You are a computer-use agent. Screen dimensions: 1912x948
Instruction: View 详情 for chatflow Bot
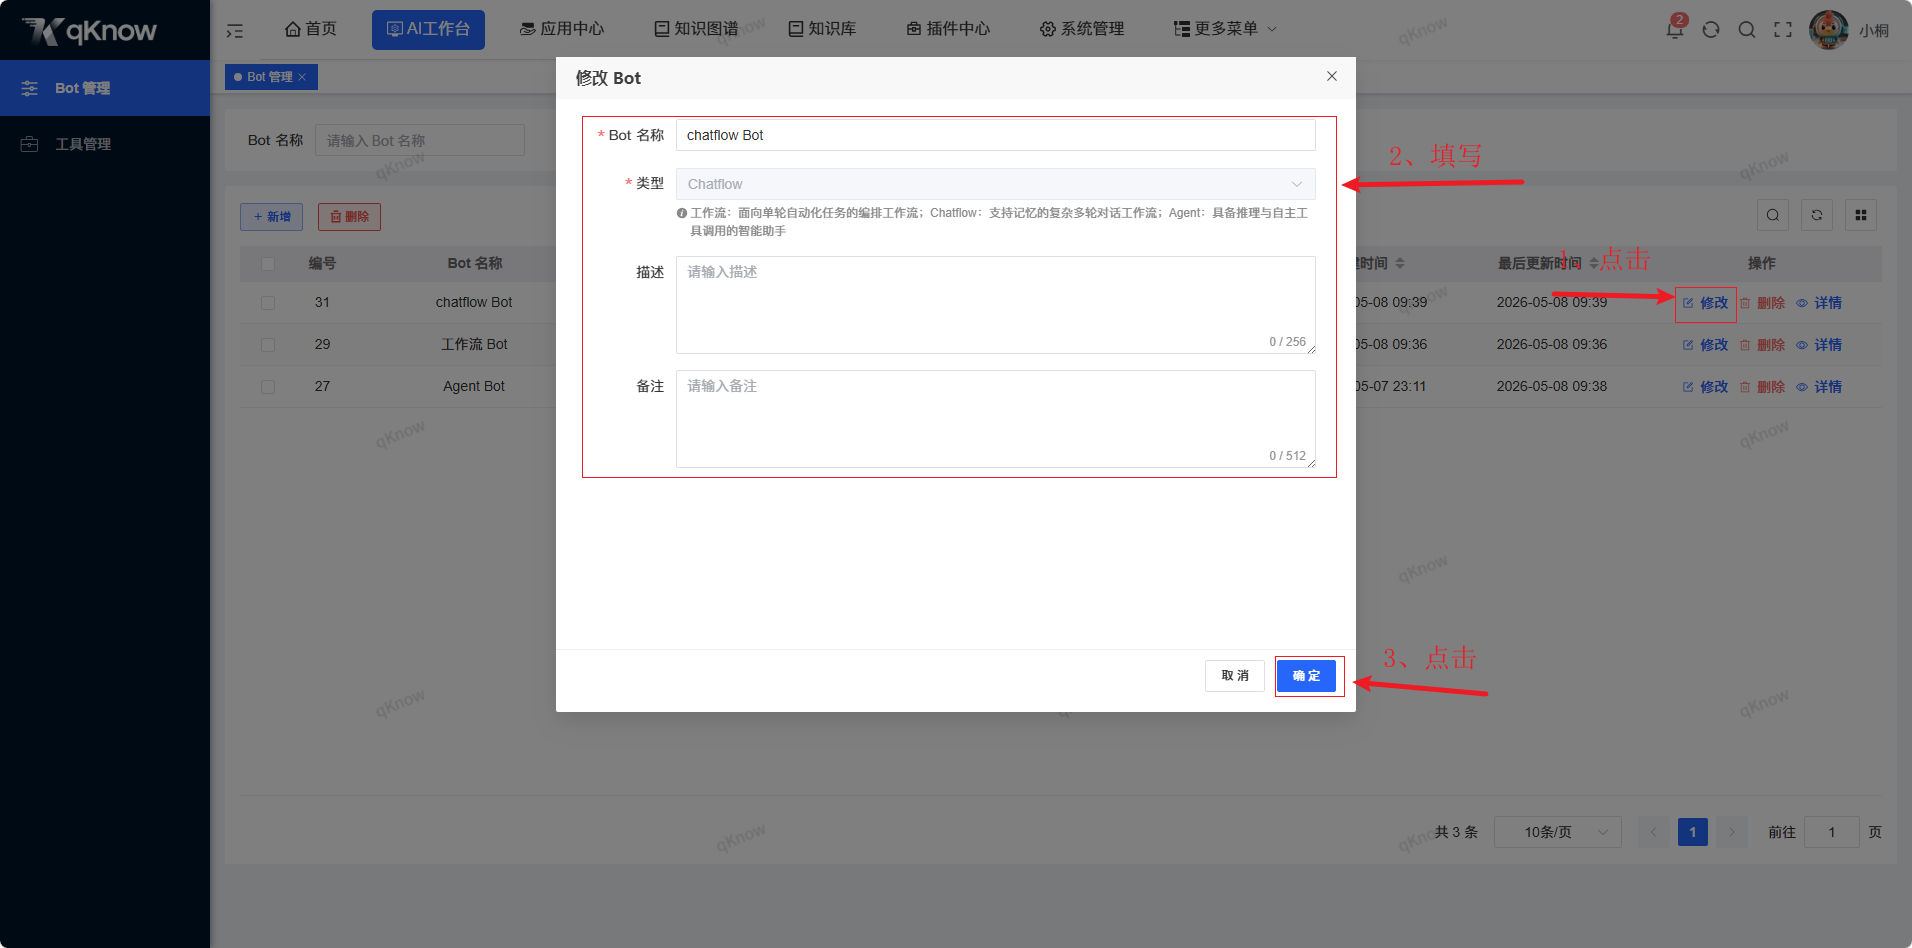pos(1819,303)
